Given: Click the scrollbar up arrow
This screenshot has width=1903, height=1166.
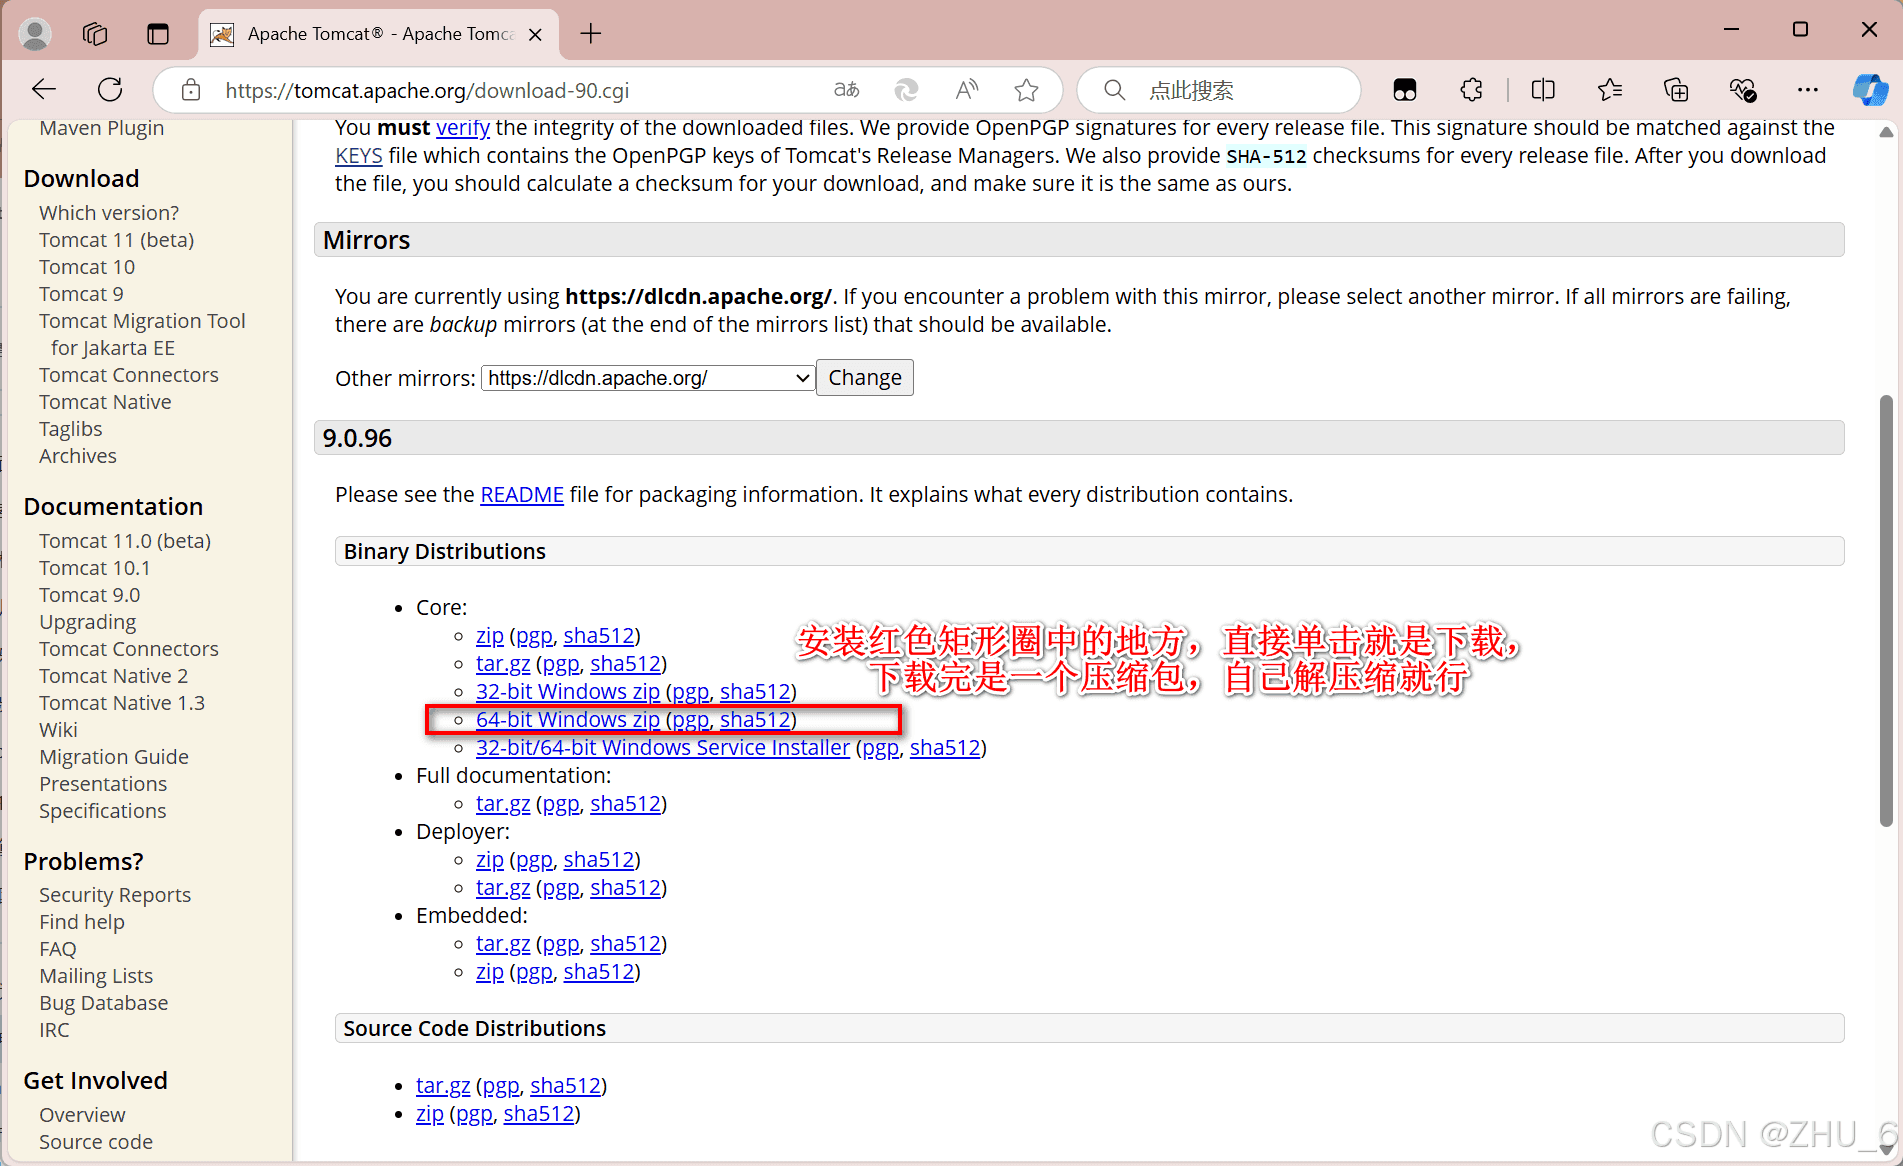Looking at the screenshot, I should pyautogui.click(x=1886, y=132).
